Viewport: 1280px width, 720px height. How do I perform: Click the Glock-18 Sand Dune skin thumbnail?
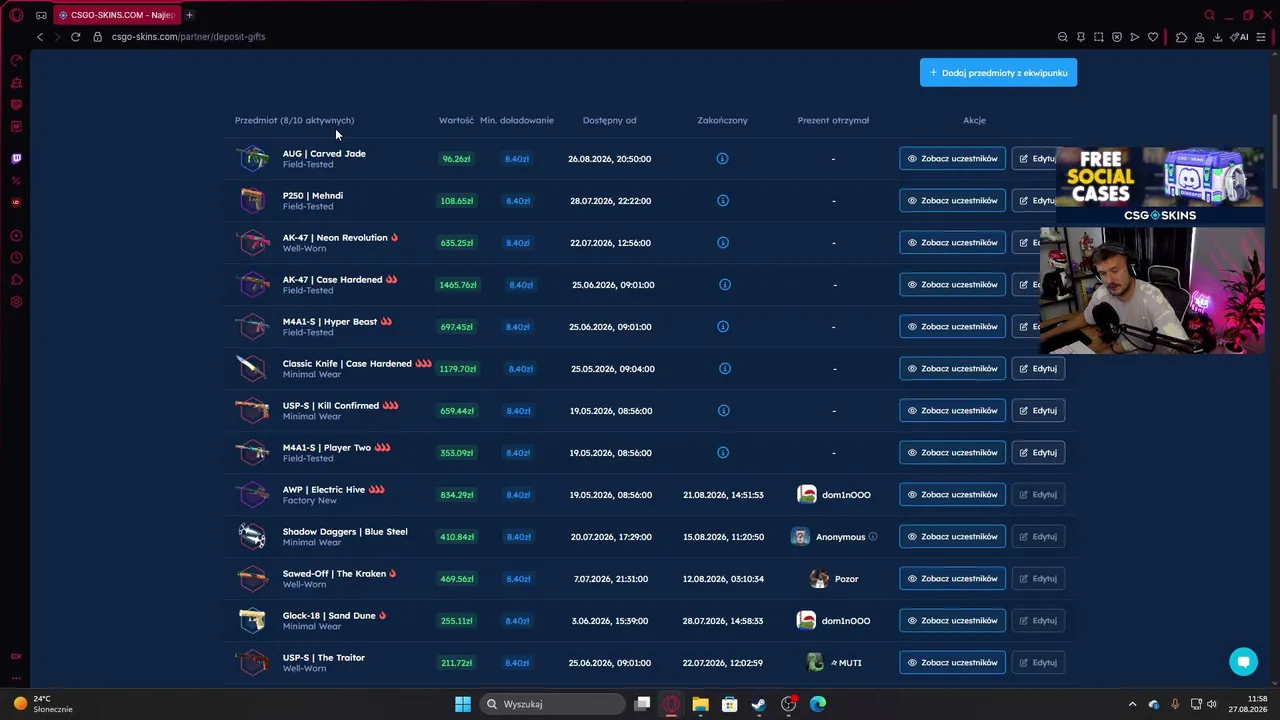pos(253,620)
